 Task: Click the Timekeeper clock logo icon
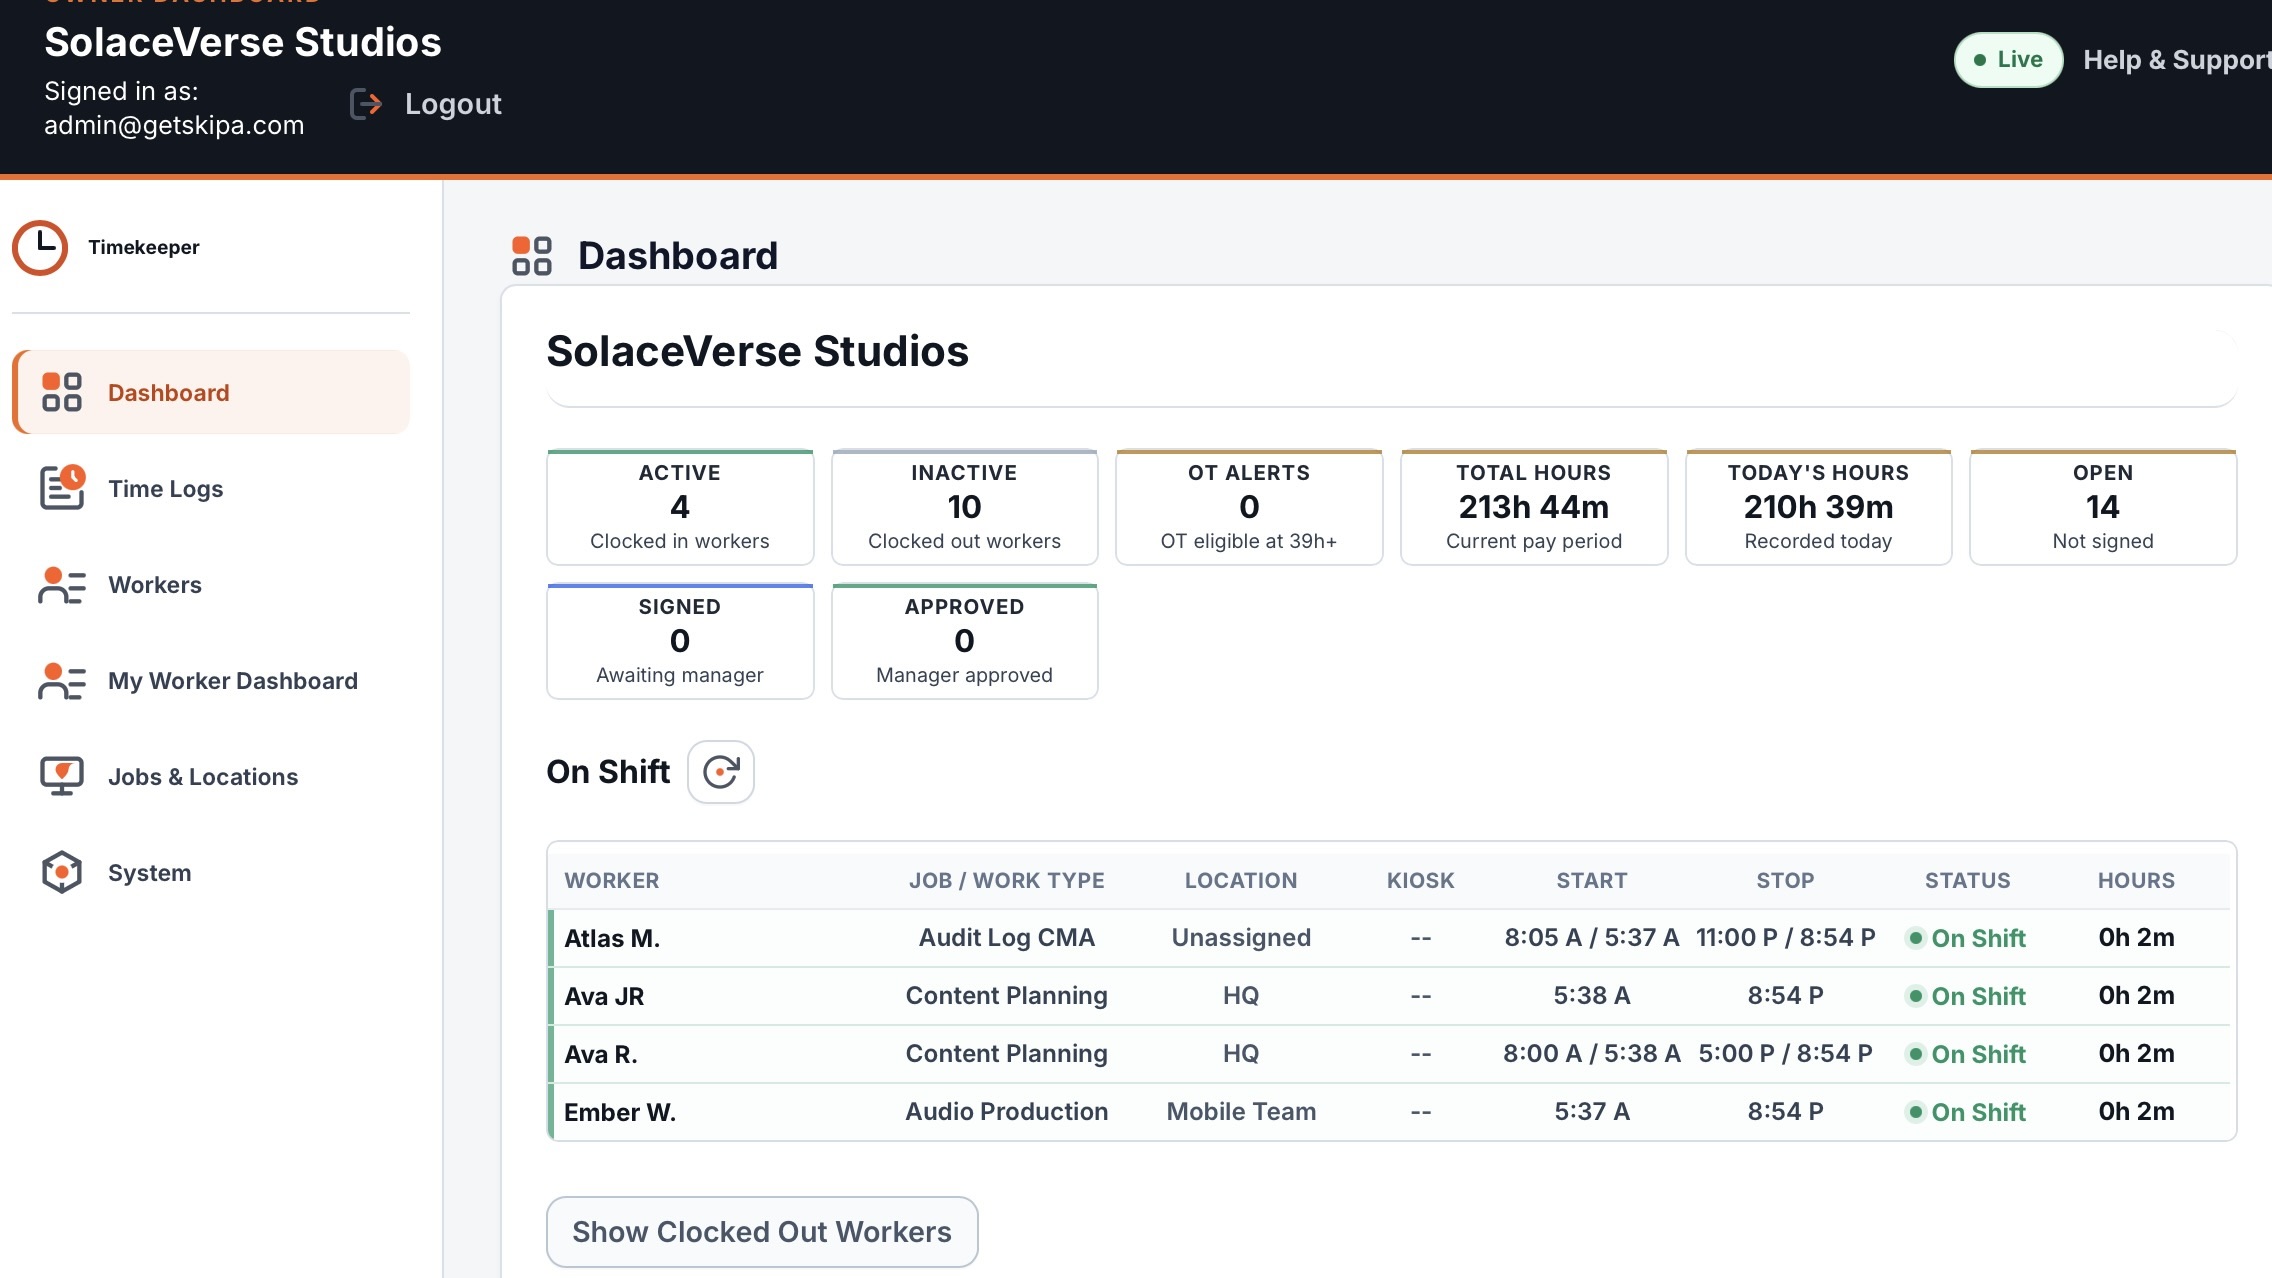click(40, 247)
